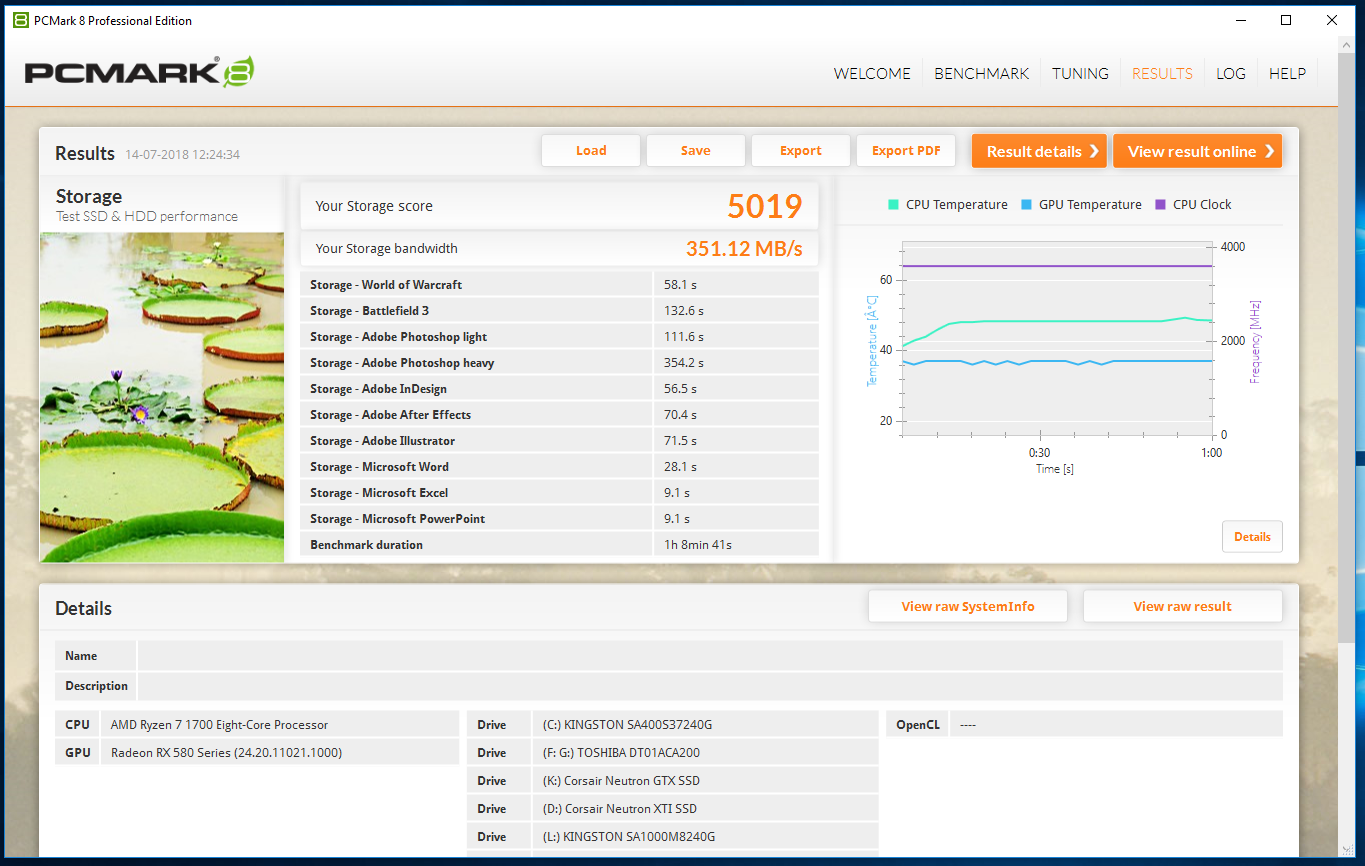Click the PCMark 8 title bar app icon
The width and height of the screenshot is (1365, 866).
(x=20, y=20)
